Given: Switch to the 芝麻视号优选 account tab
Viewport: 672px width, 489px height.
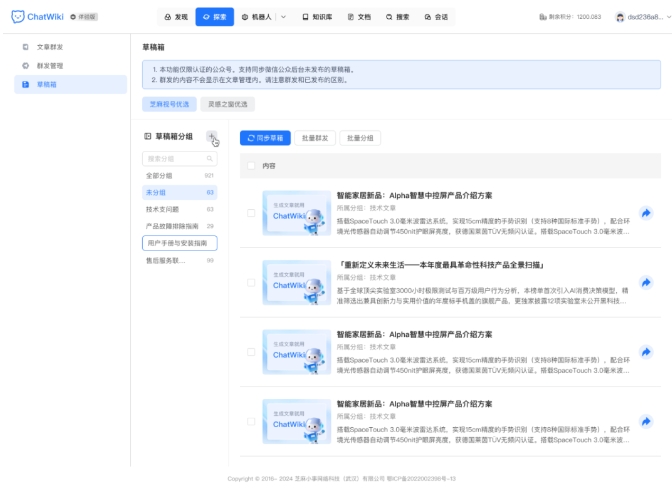Looking at the screenshot, I should (x=169, y=104).
